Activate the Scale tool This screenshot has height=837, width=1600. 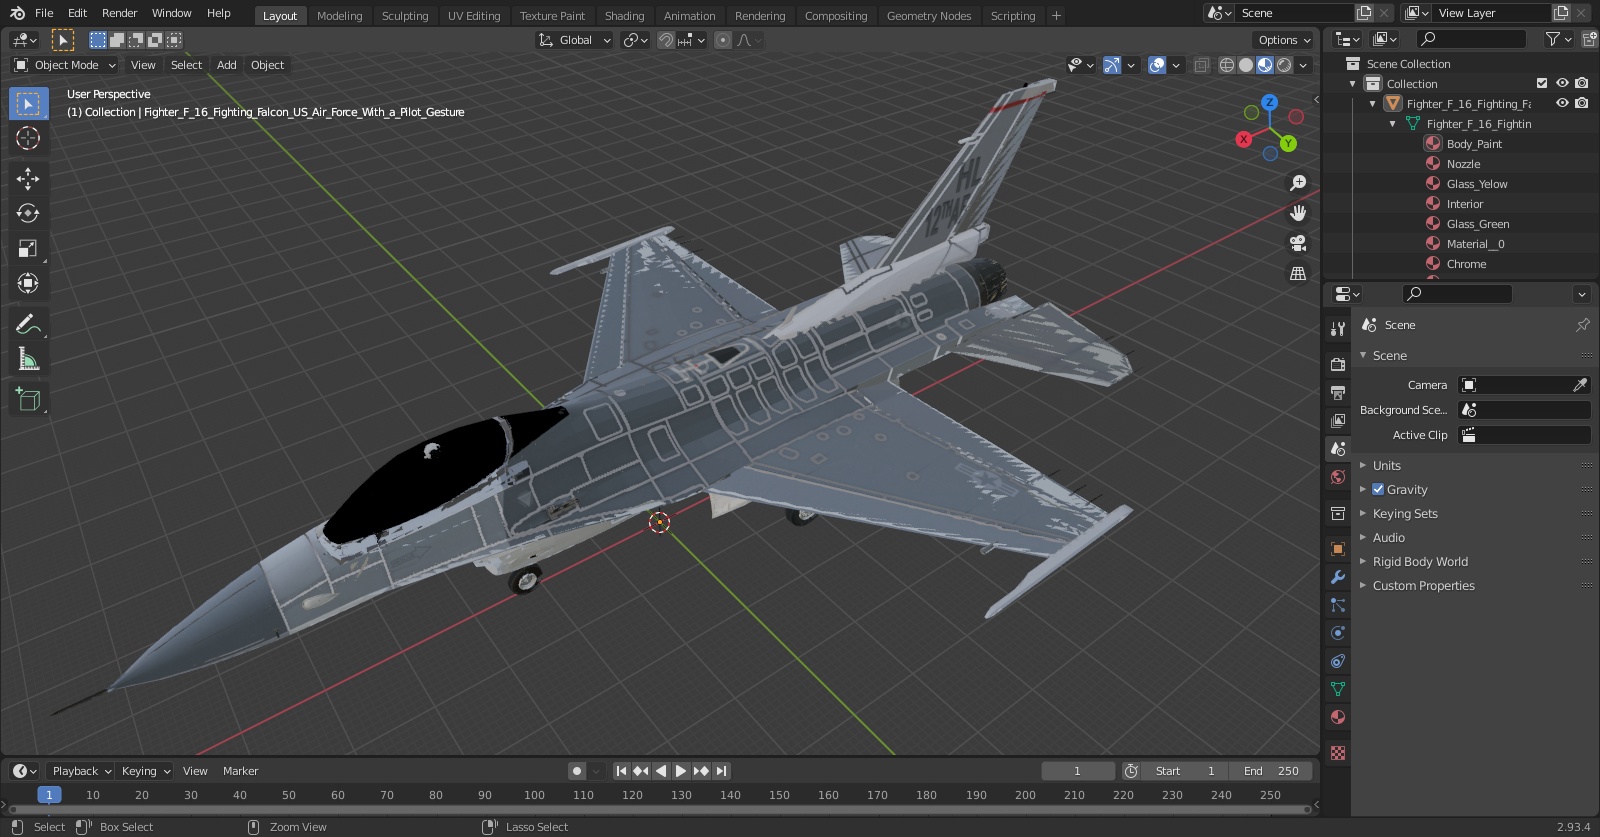(28, 249)
